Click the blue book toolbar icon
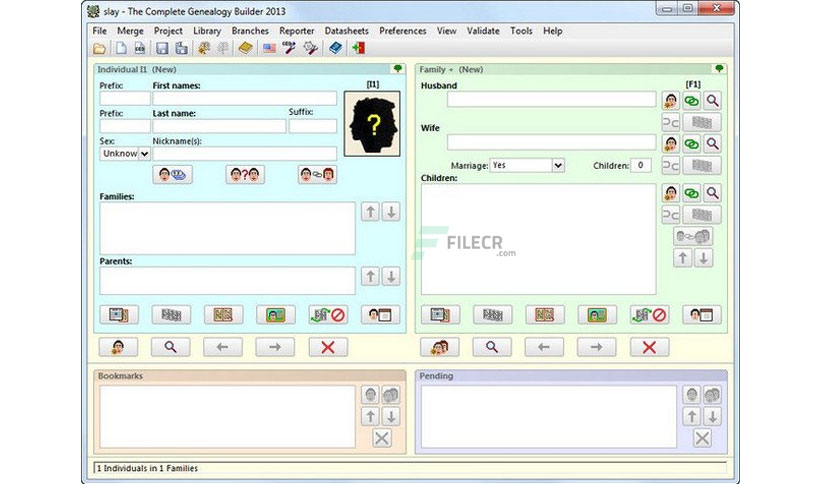The width and height of the screenshot is (836, 484). click(x=335, y=49)
